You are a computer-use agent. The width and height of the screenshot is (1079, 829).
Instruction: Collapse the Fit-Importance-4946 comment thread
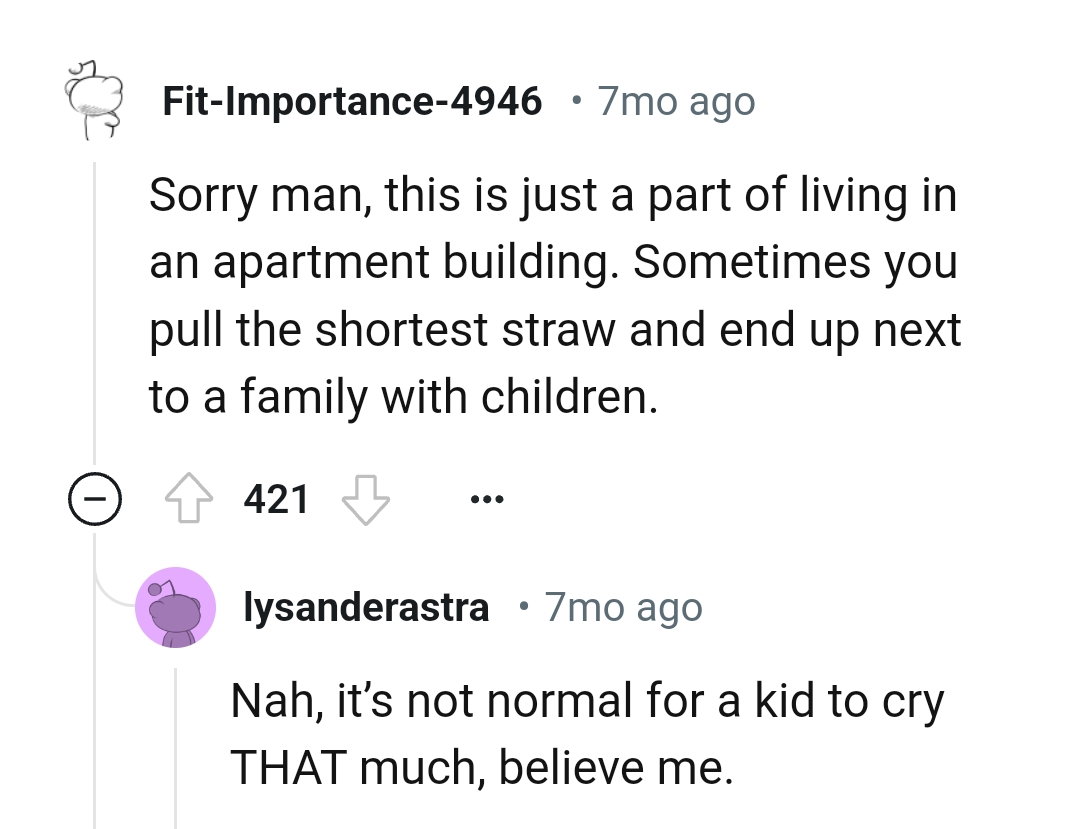(95, 498)
